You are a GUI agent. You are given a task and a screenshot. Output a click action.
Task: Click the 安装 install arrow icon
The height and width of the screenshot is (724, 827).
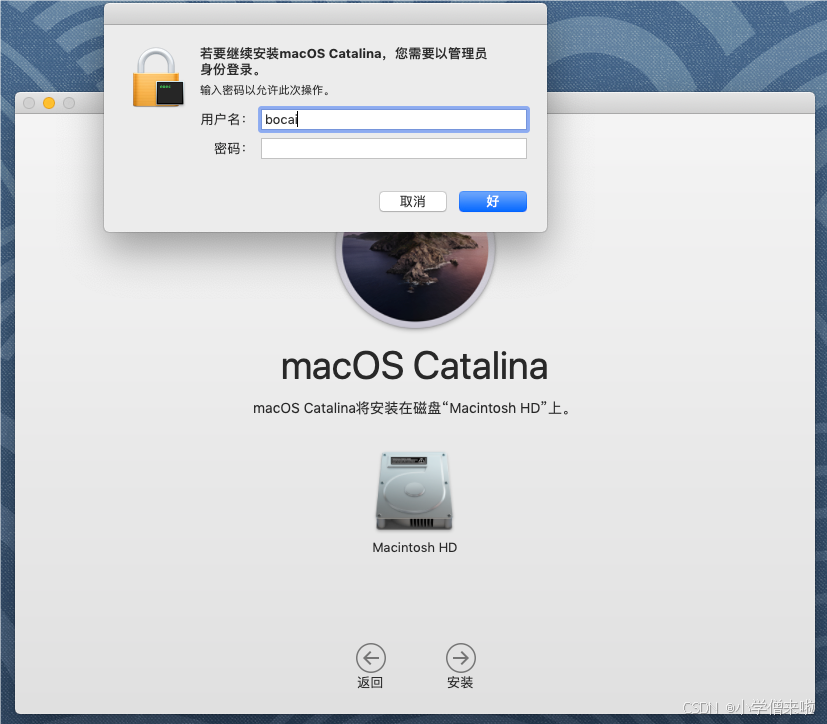tap(460, 658)
